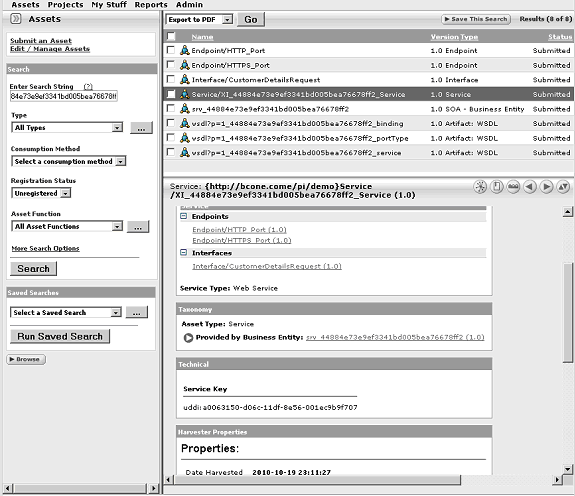The width and height of the screenshot is (575, 496).
Task: Click the right arrow next asset icon
Action: pos(546,187)
